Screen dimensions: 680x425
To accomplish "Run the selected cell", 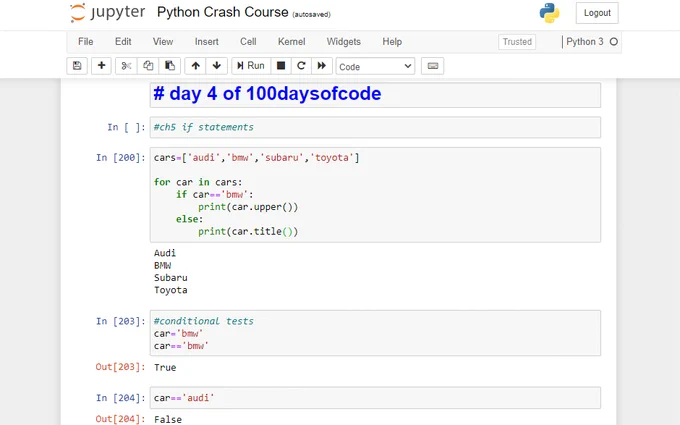I will (251, 66).
